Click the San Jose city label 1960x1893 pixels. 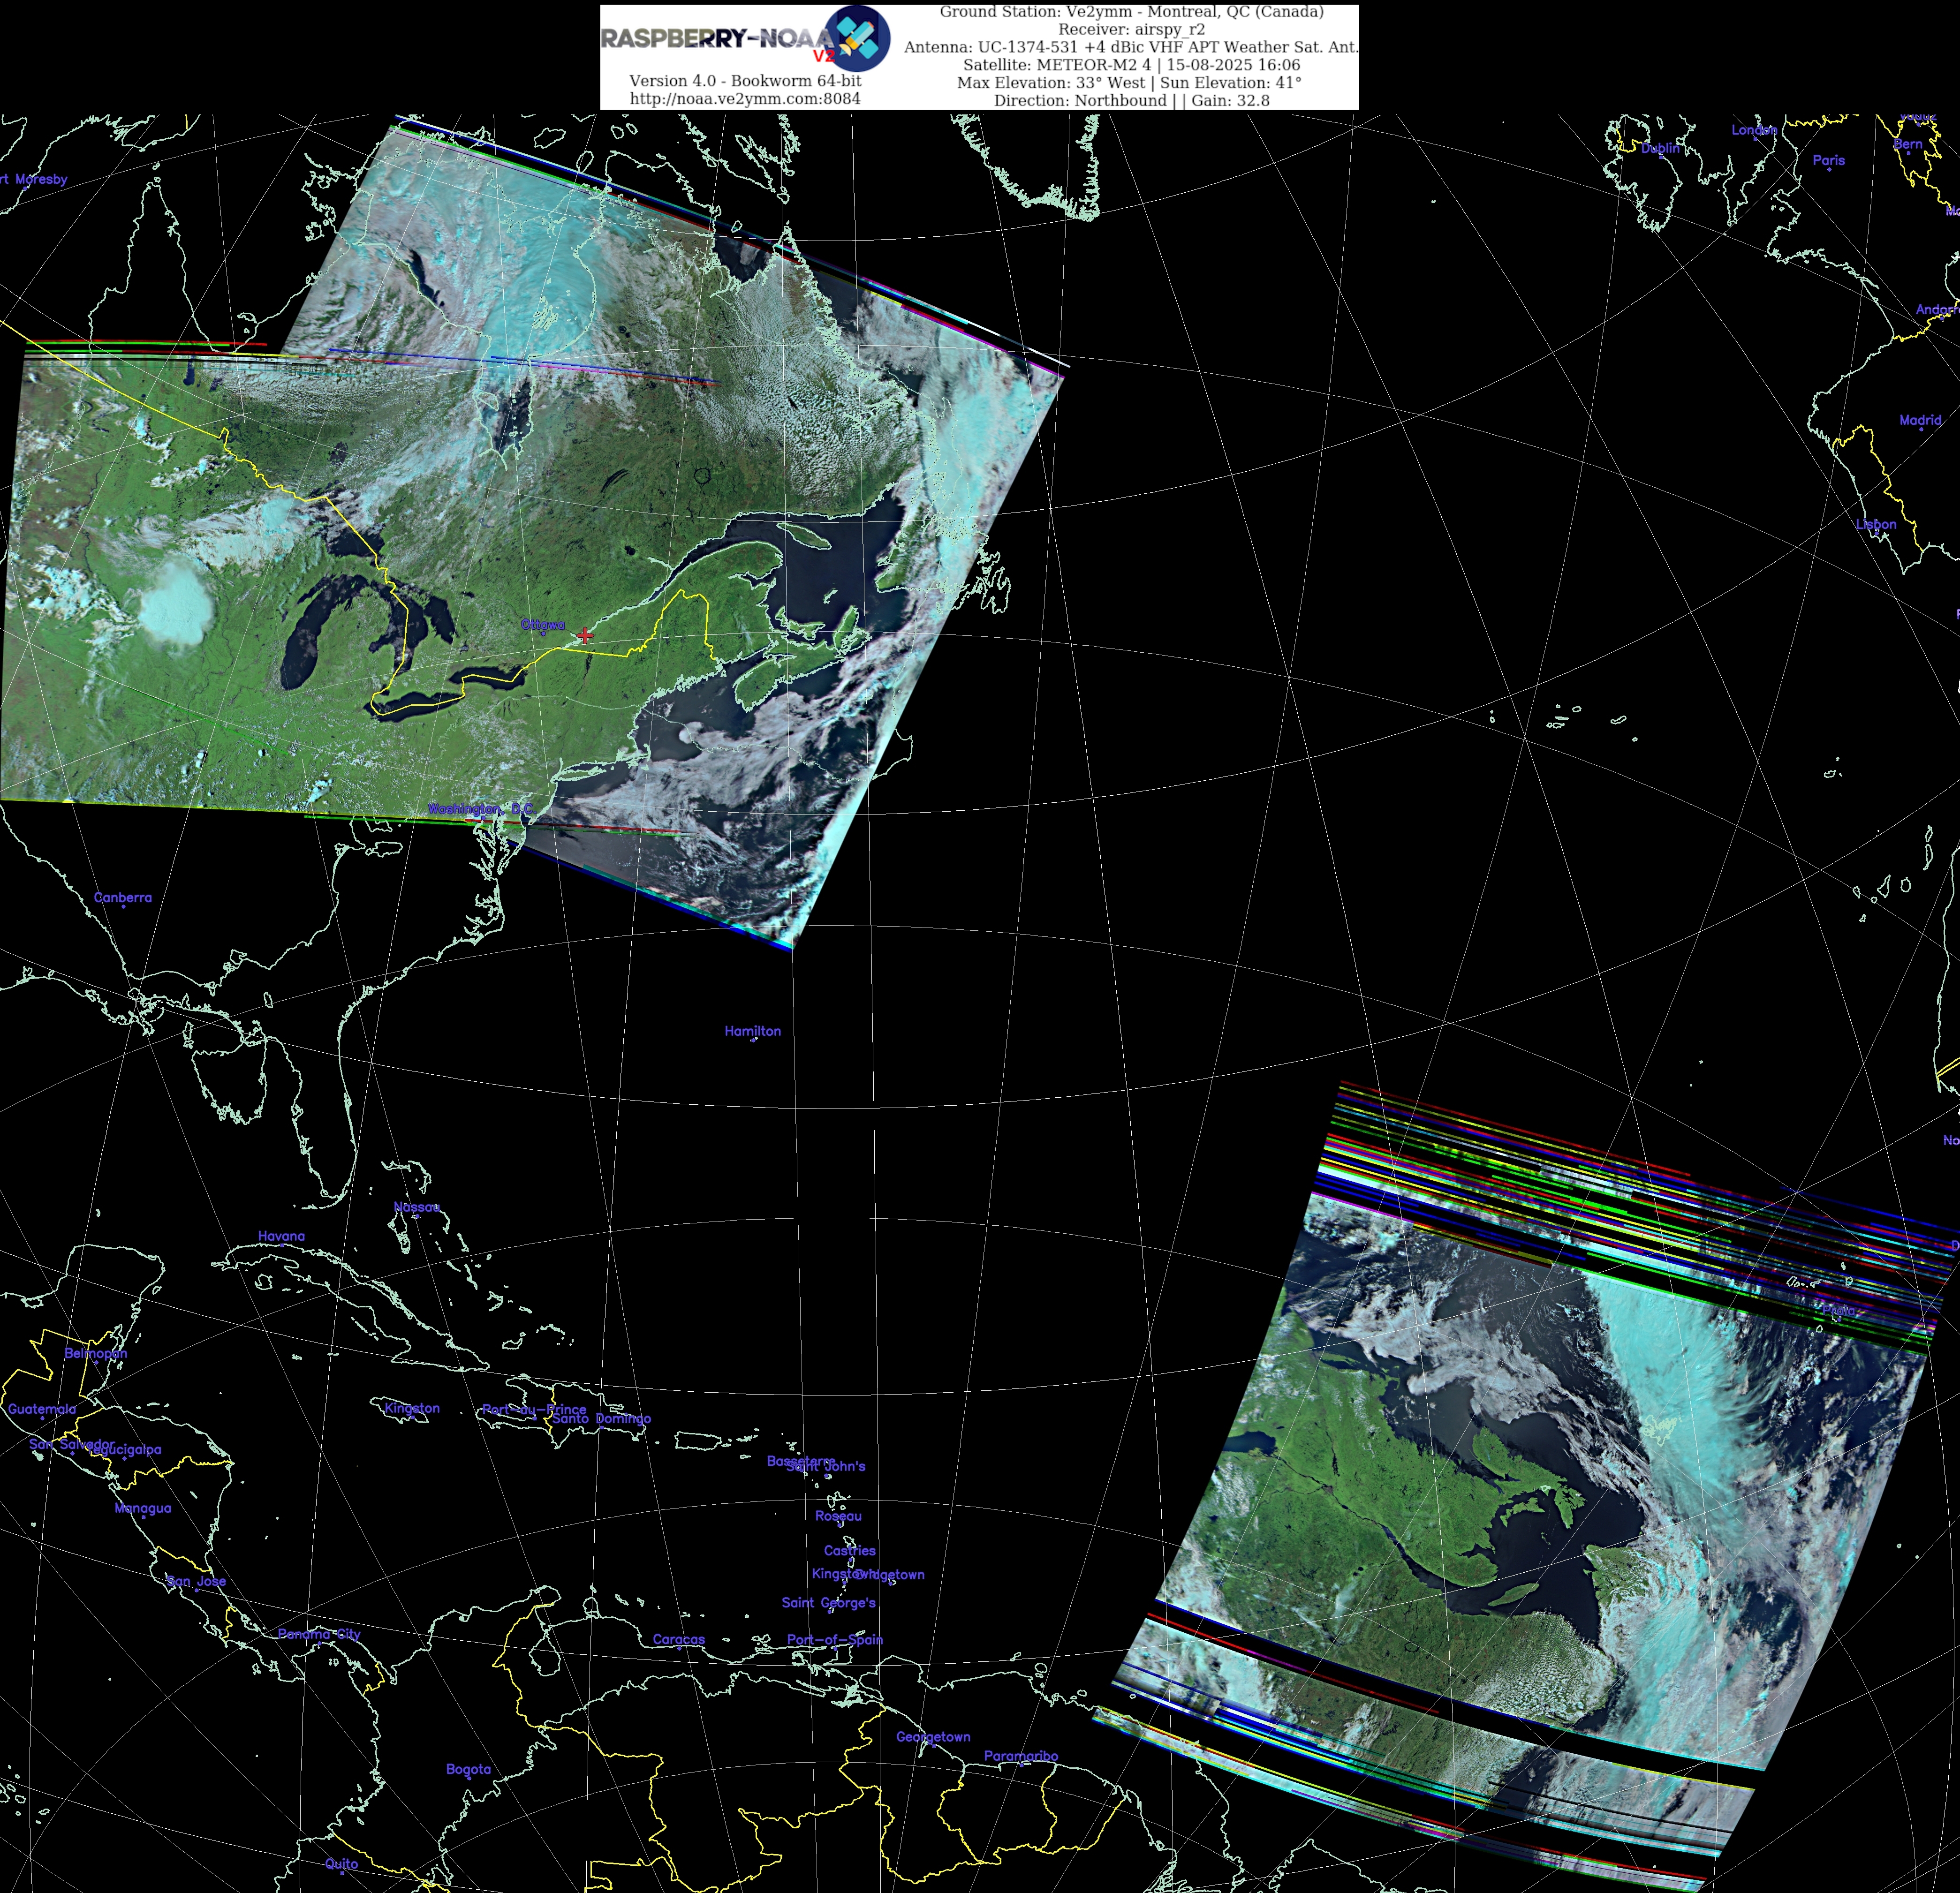[x=197, y=1581]
